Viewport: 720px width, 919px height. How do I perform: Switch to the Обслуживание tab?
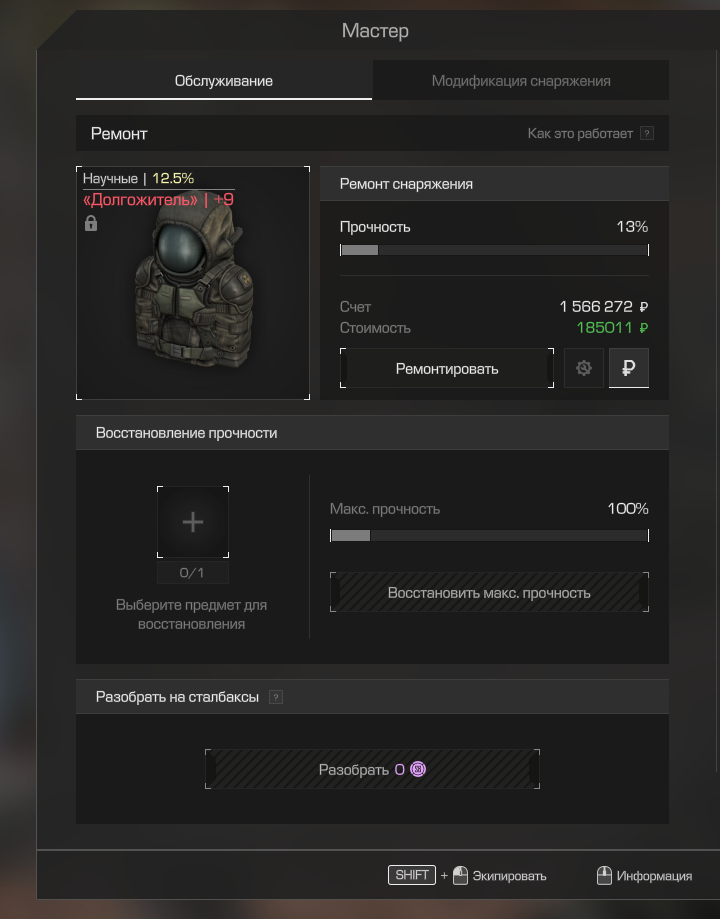point(223,80)
